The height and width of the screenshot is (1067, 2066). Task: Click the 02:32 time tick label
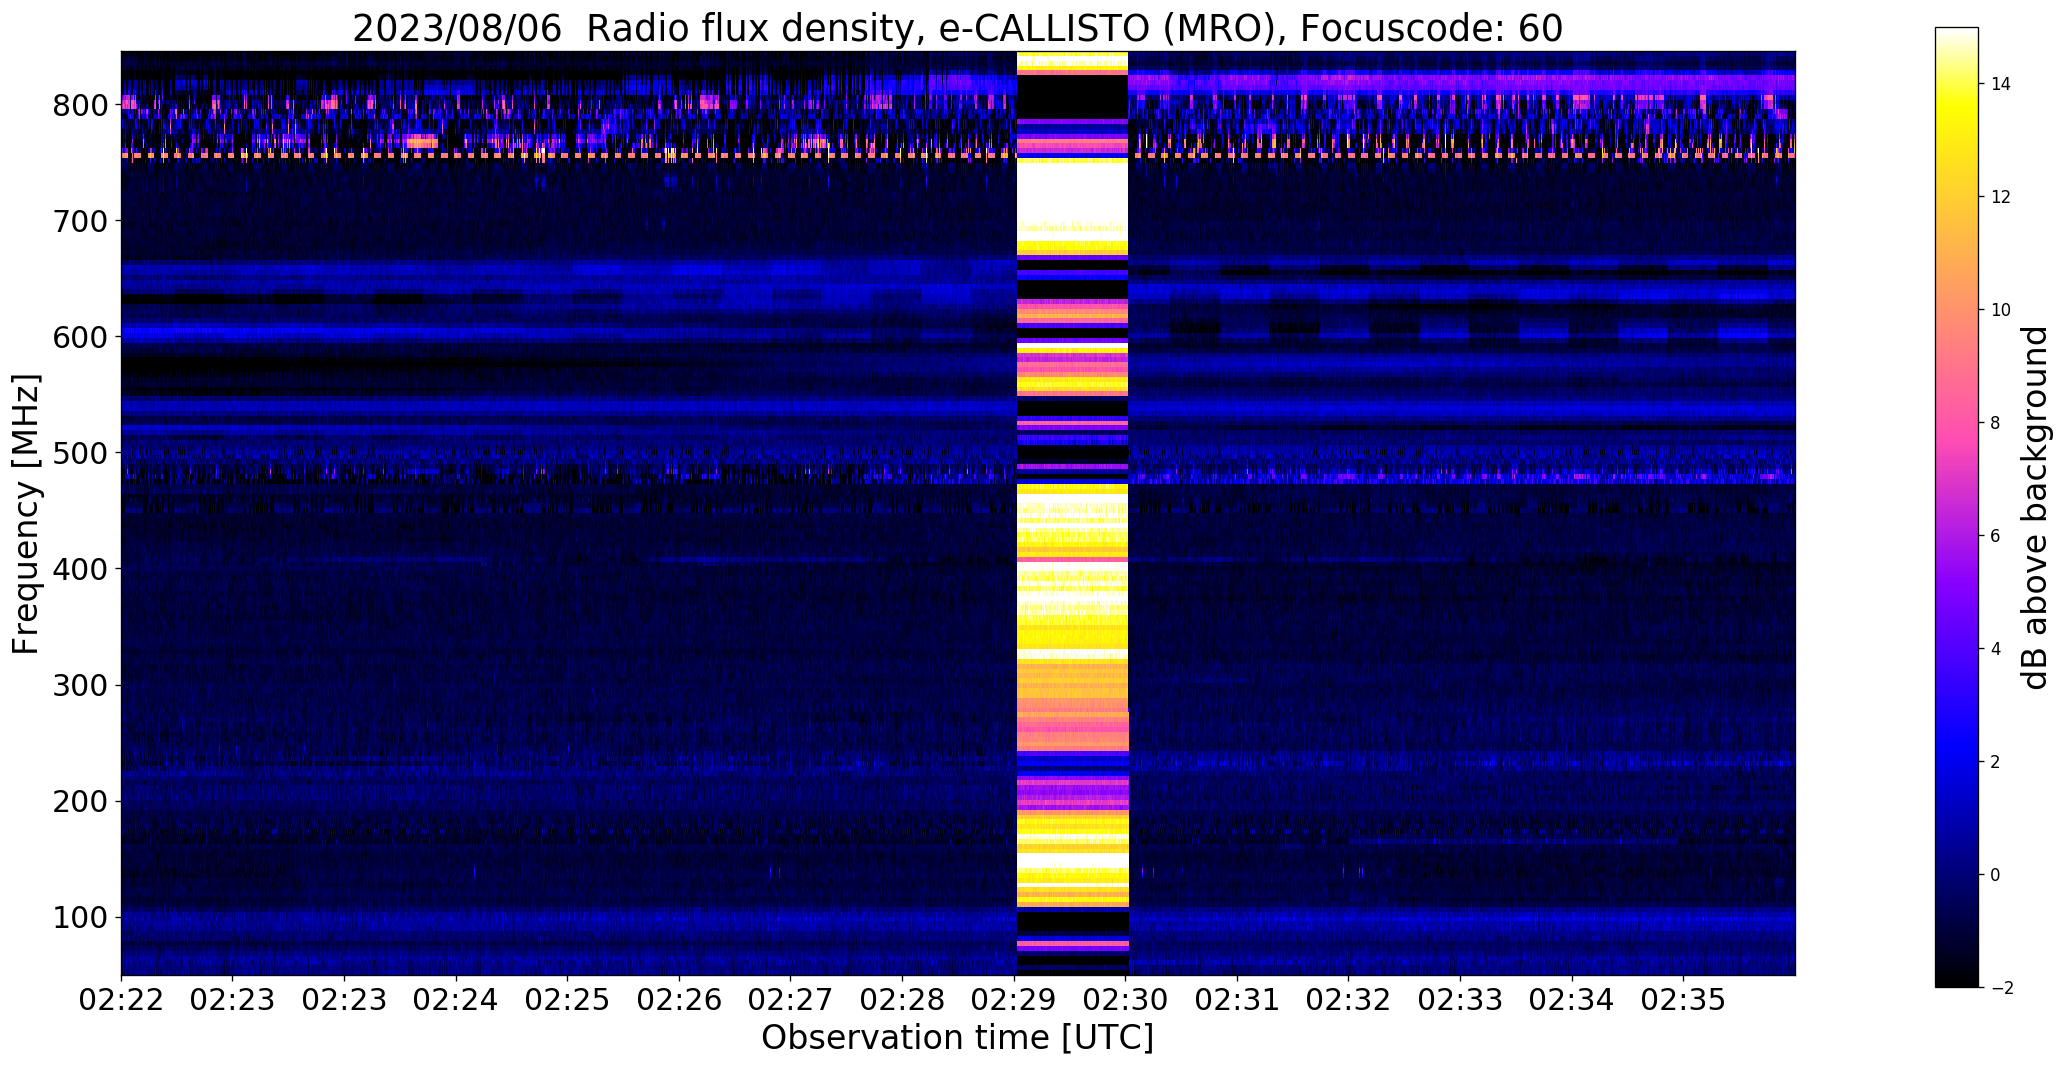(x=1349, y=1000)
